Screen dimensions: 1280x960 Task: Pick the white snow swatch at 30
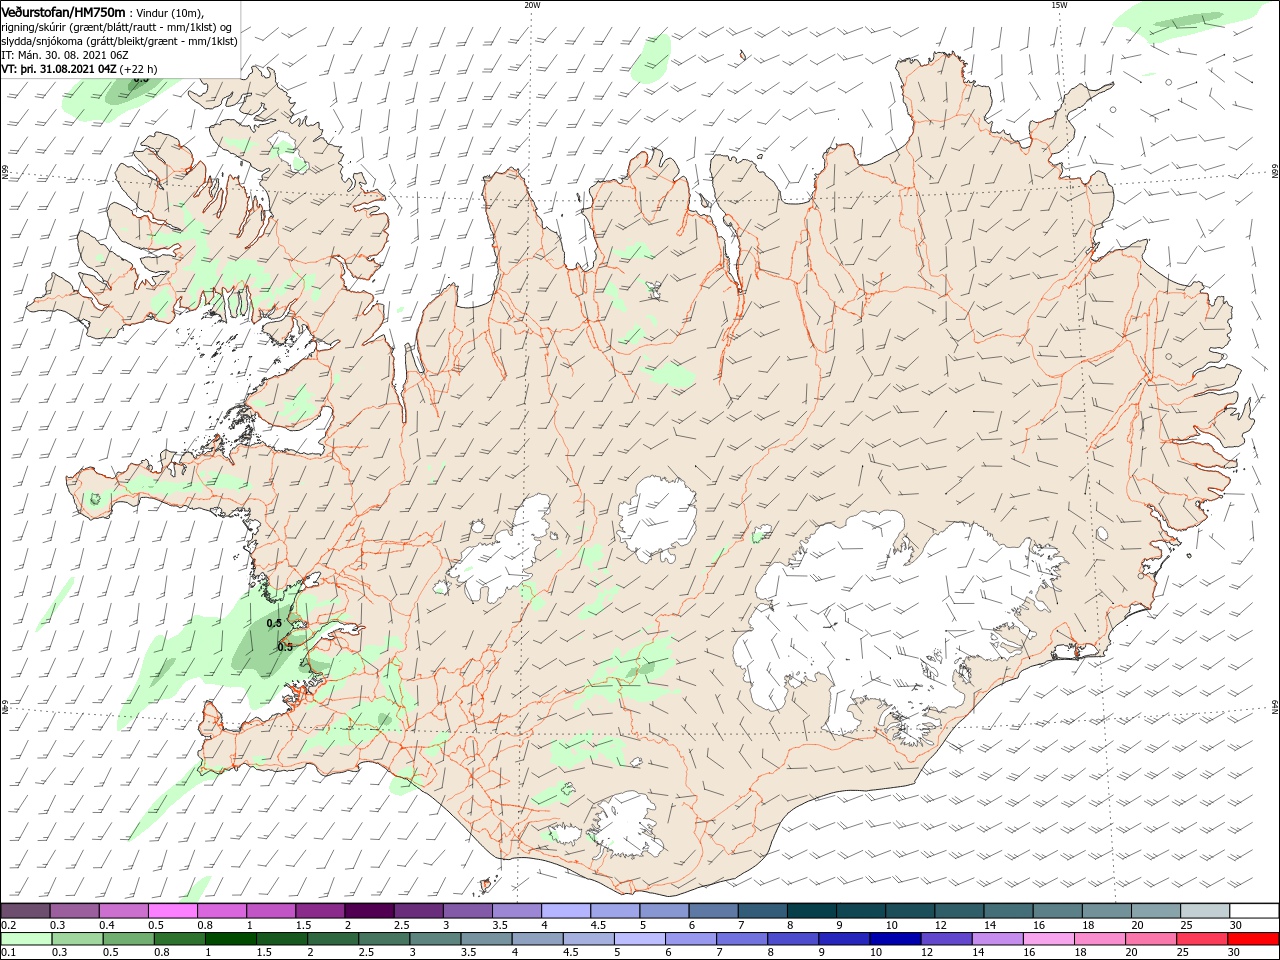pos(1253,910)
